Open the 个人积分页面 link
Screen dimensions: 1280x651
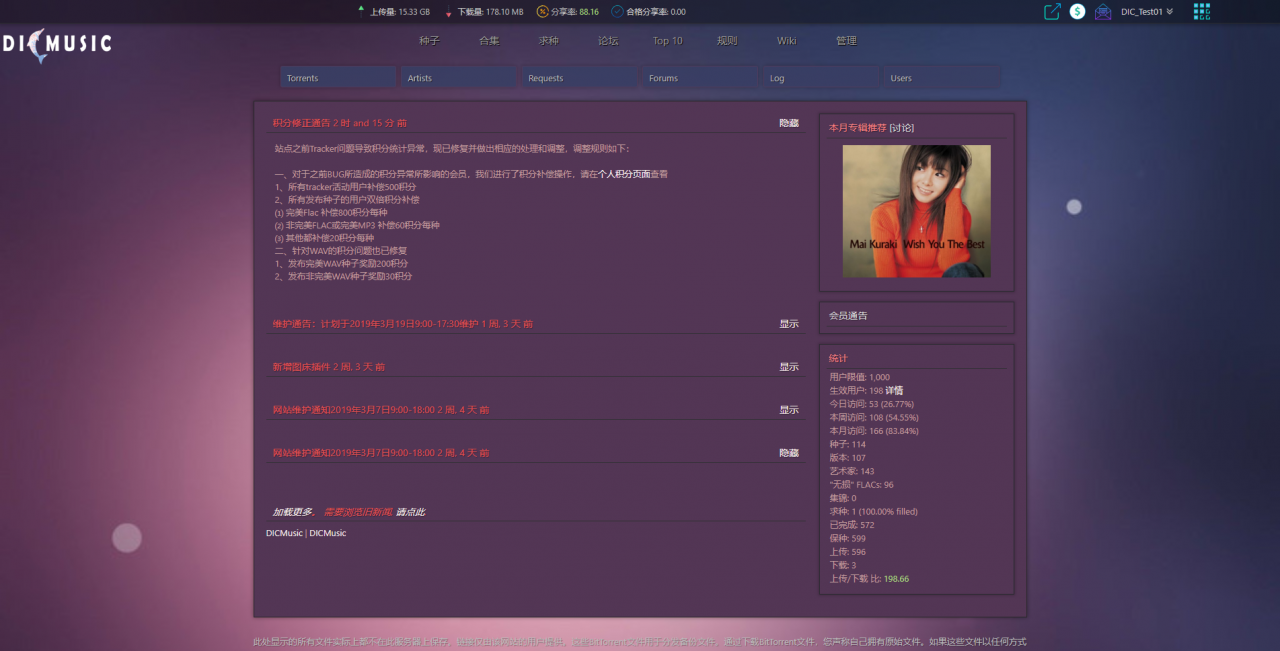[624, 174]
